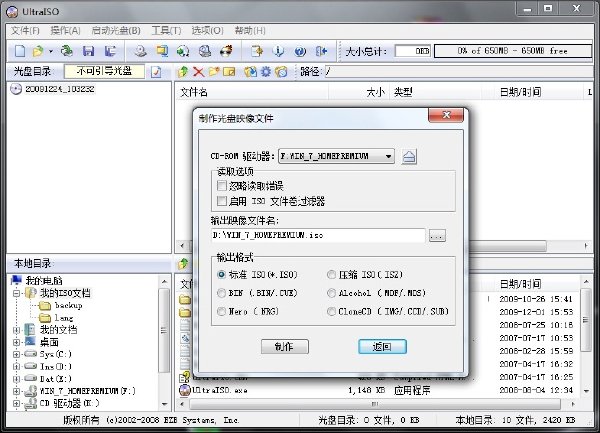Click the output image file name field
The height and width of the screenshot is (433, 600).
318,235
